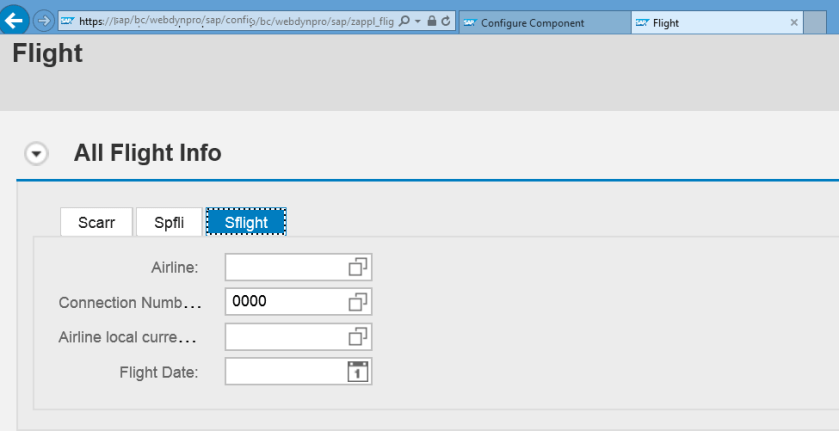Click the search magnifier icon in the address bar

[405, 21]
